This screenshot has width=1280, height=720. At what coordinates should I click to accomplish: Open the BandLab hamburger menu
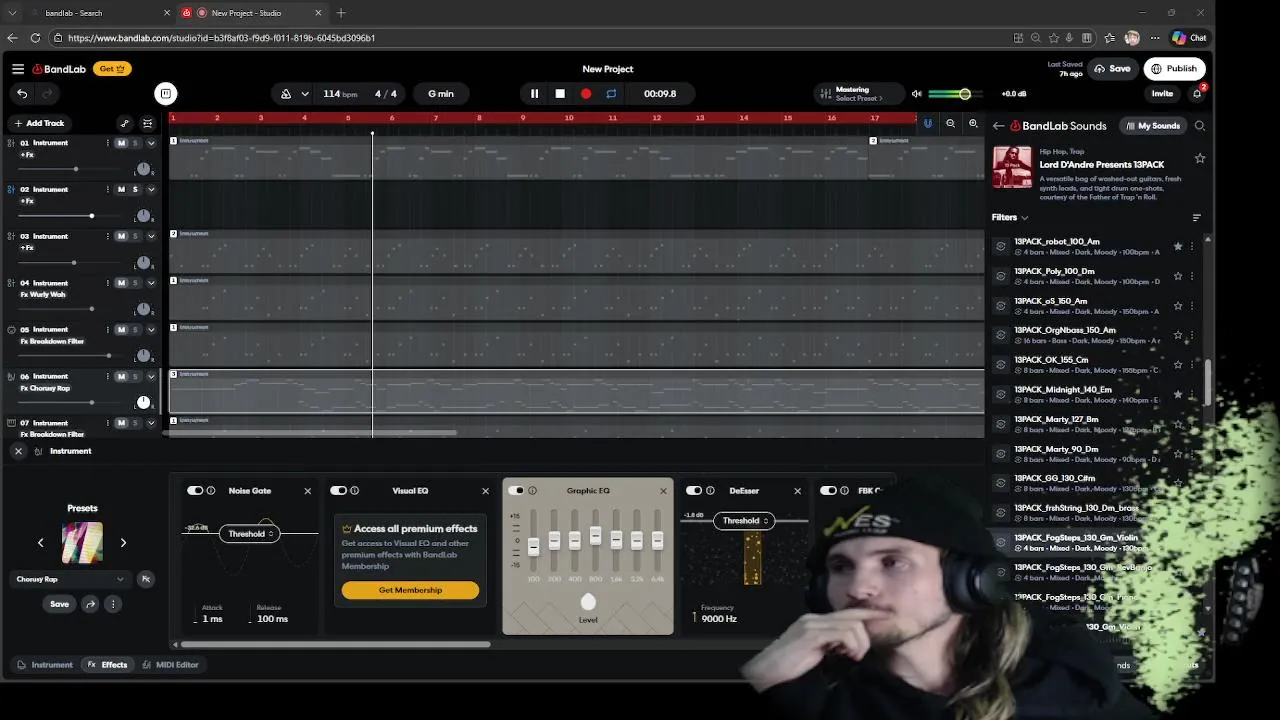18,69
